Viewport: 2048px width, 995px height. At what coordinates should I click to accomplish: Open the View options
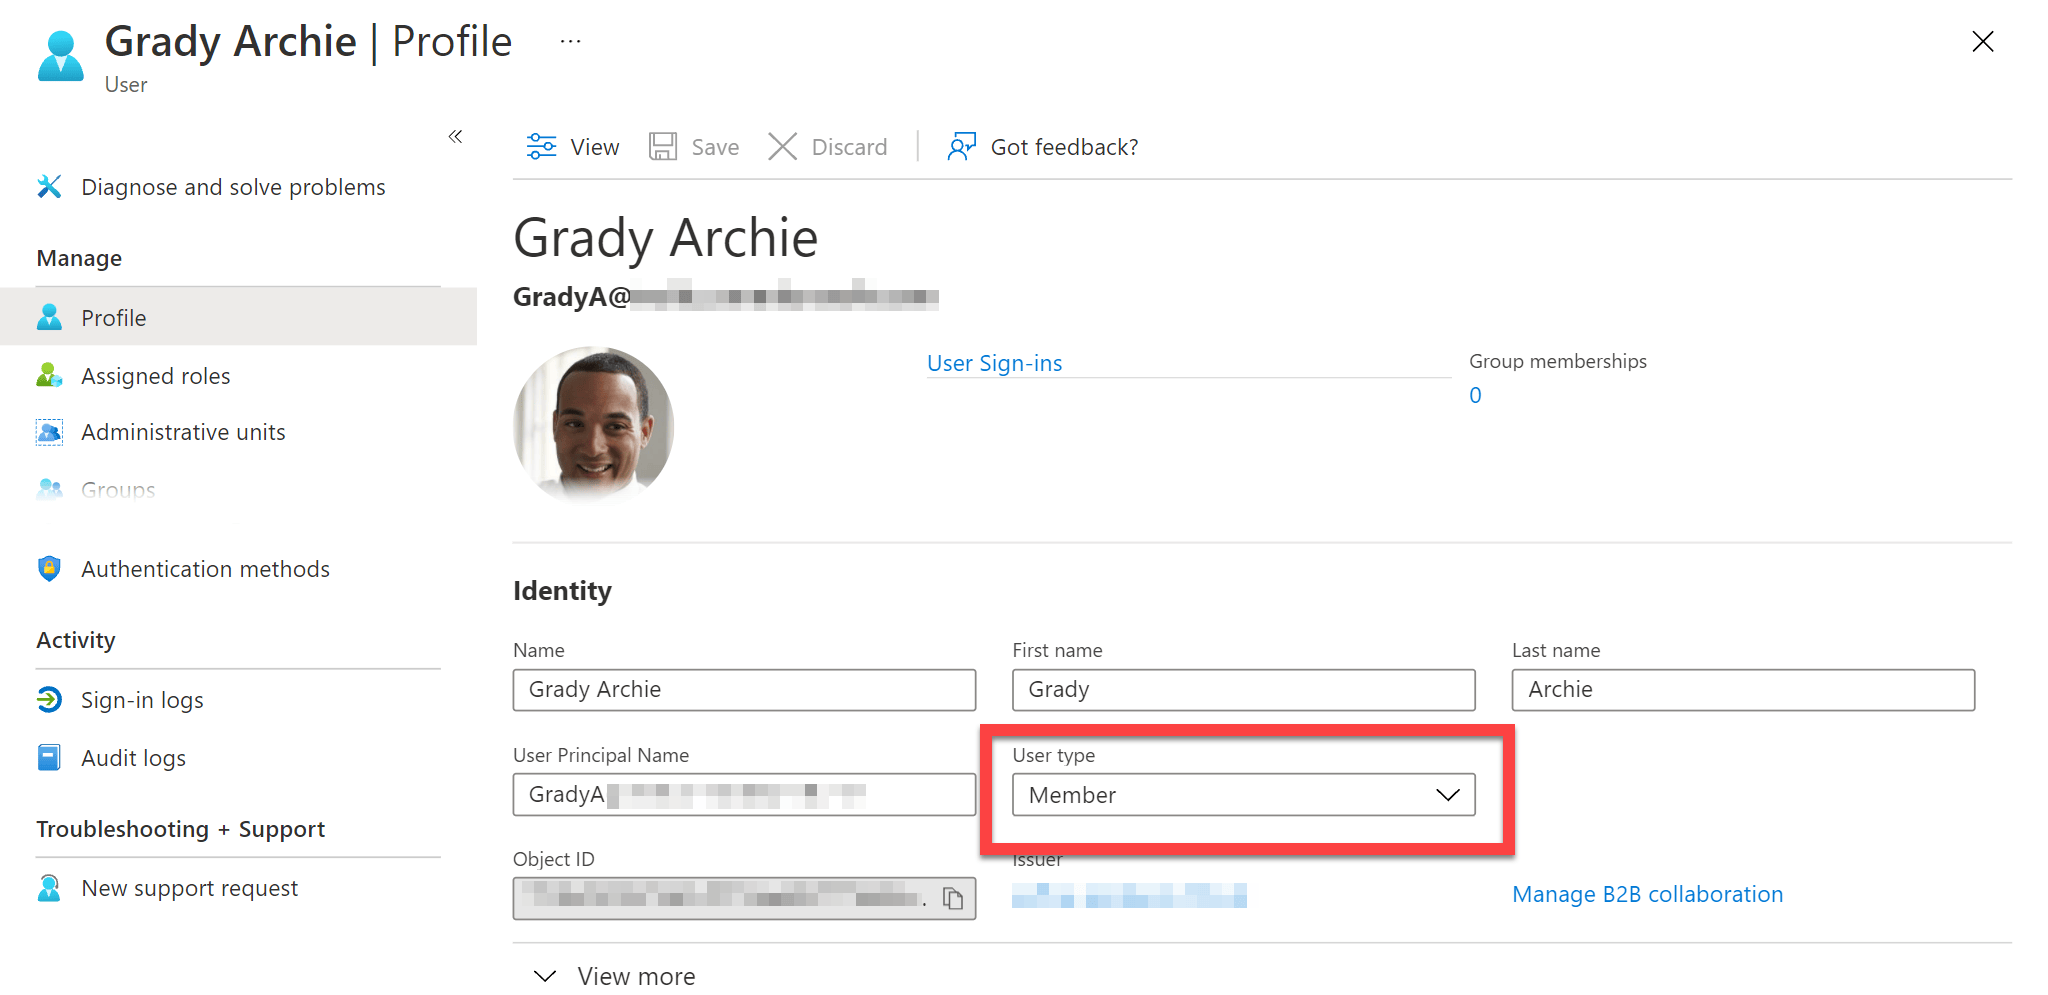(573, 147)
